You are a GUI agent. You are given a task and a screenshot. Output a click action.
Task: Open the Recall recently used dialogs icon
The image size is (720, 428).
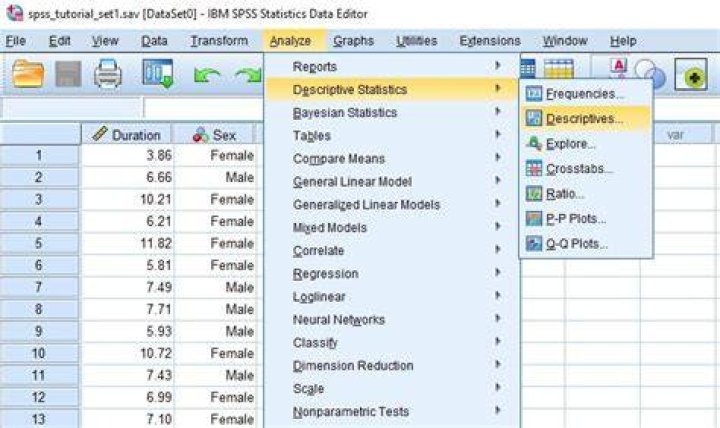coord(158,73)
